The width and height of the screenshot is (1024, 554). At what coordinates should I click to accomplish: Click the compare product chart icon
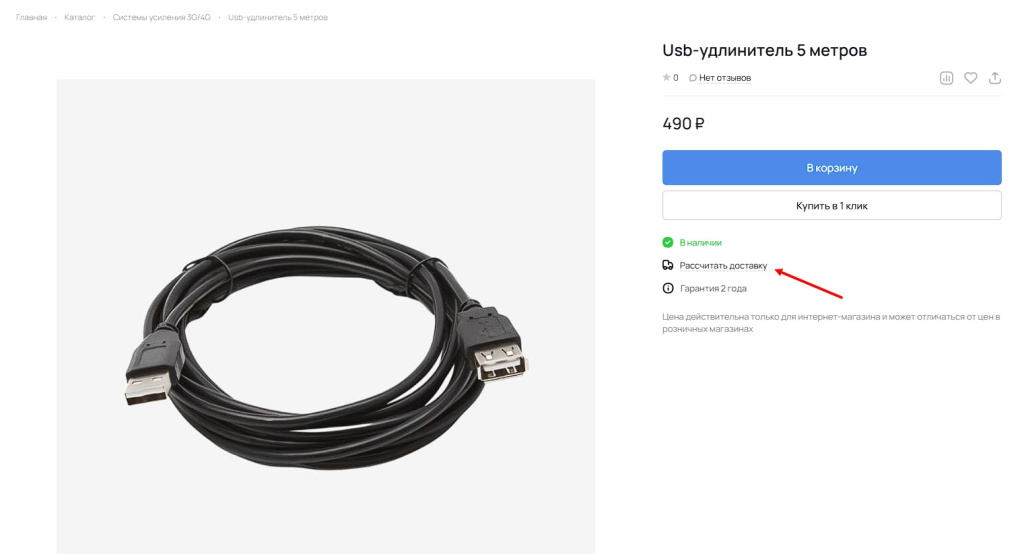tap(946, 78)
